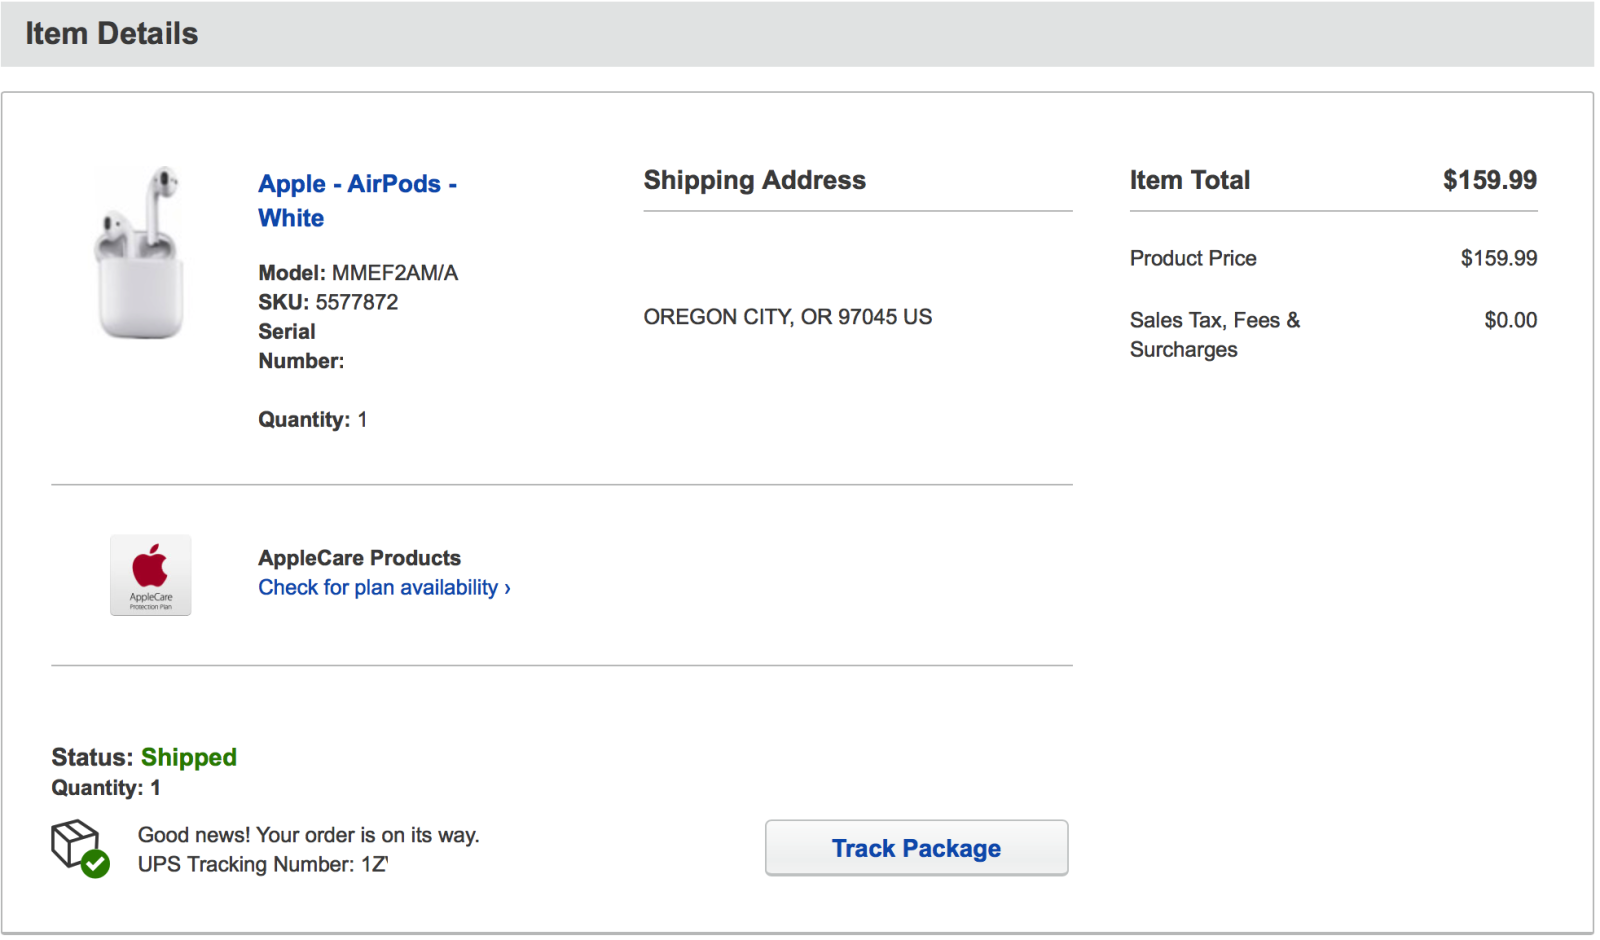Click the Shipping Address heading
The width and height of the screenshot is (1600, 940).
[x=754, y=181]
